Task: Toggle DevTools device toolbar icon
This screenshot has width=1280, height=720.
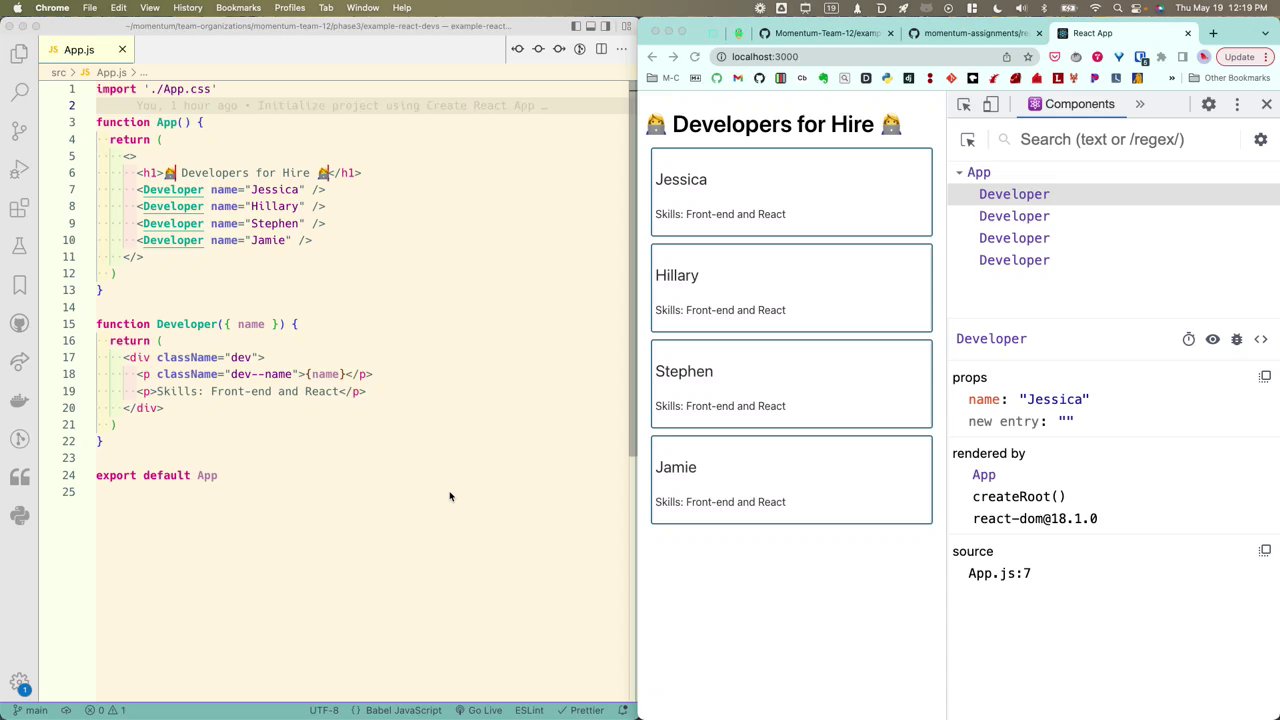Action: (990, 104)
